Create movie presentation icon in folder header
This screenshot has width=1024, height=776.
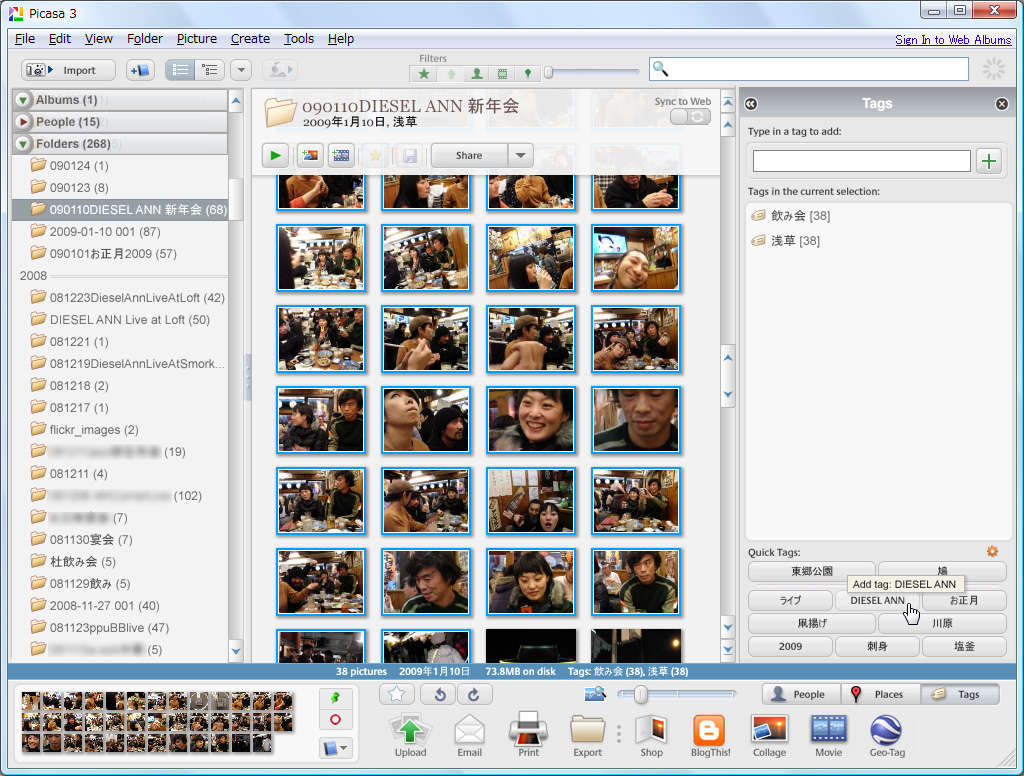[x=341, y=155]
